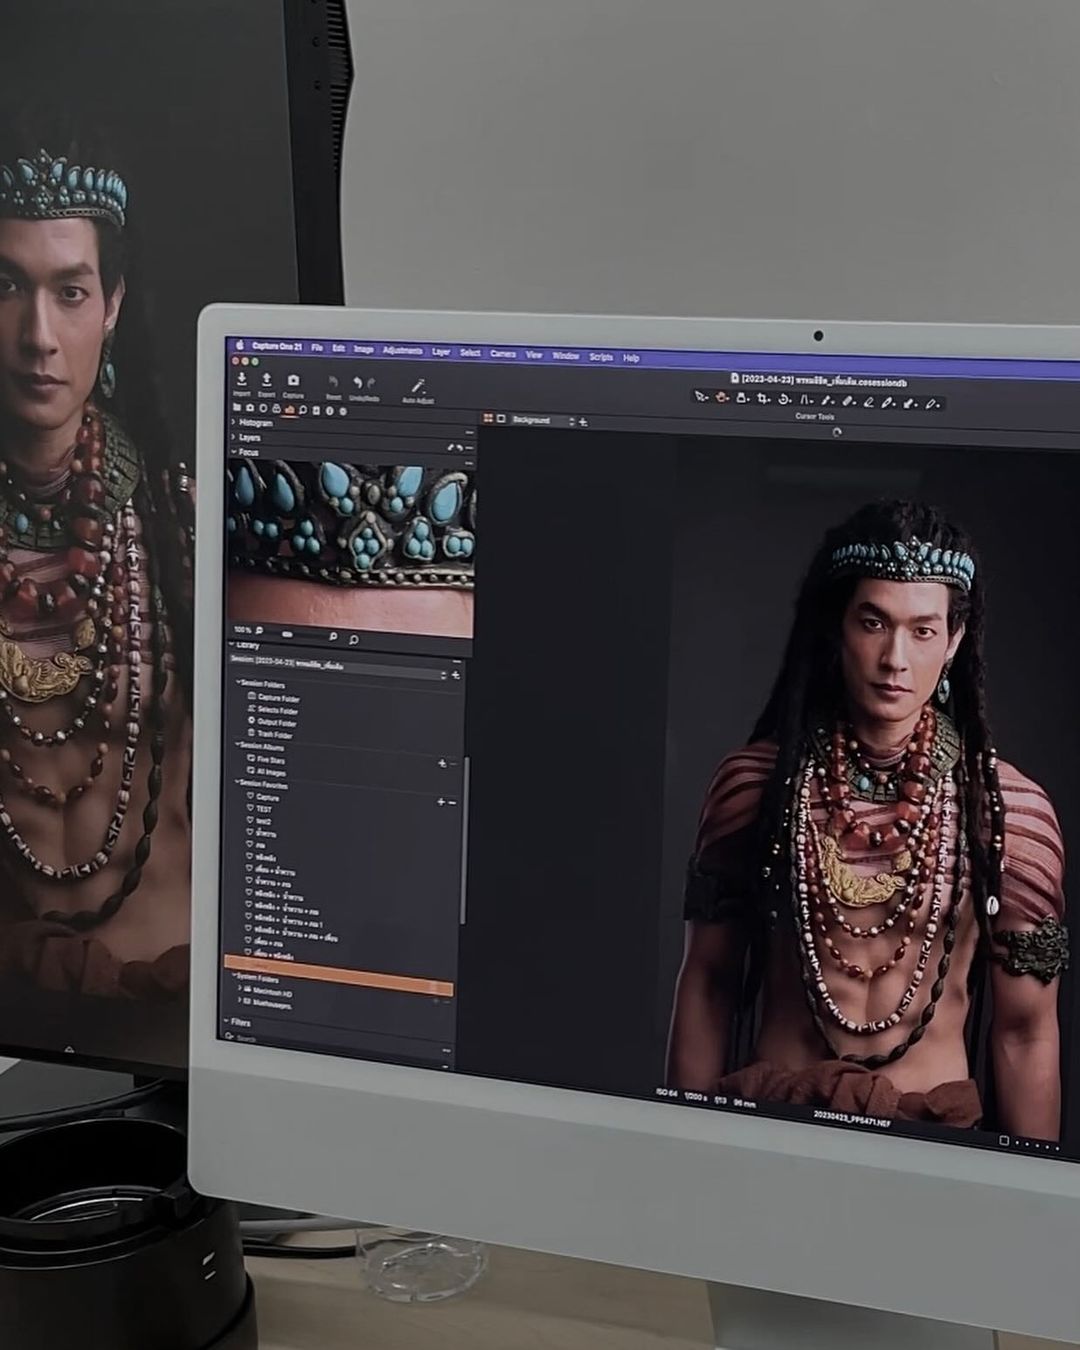Click the Import toolbar icon
The image size is (1080, 1350).
241,380
